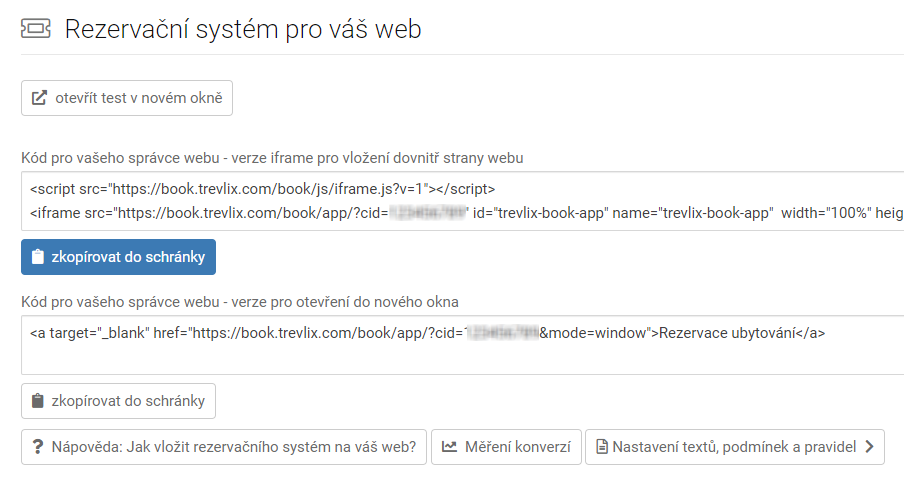Click inside the iframe code text area
Viewport: 904px width, 487px height.
(462, 201)
